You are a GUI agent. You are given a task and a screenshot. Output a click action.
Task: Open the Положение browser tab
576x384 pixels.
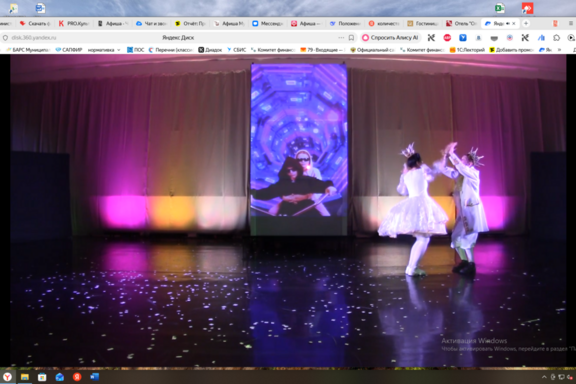pyautogui.click(x=345, y=24)
